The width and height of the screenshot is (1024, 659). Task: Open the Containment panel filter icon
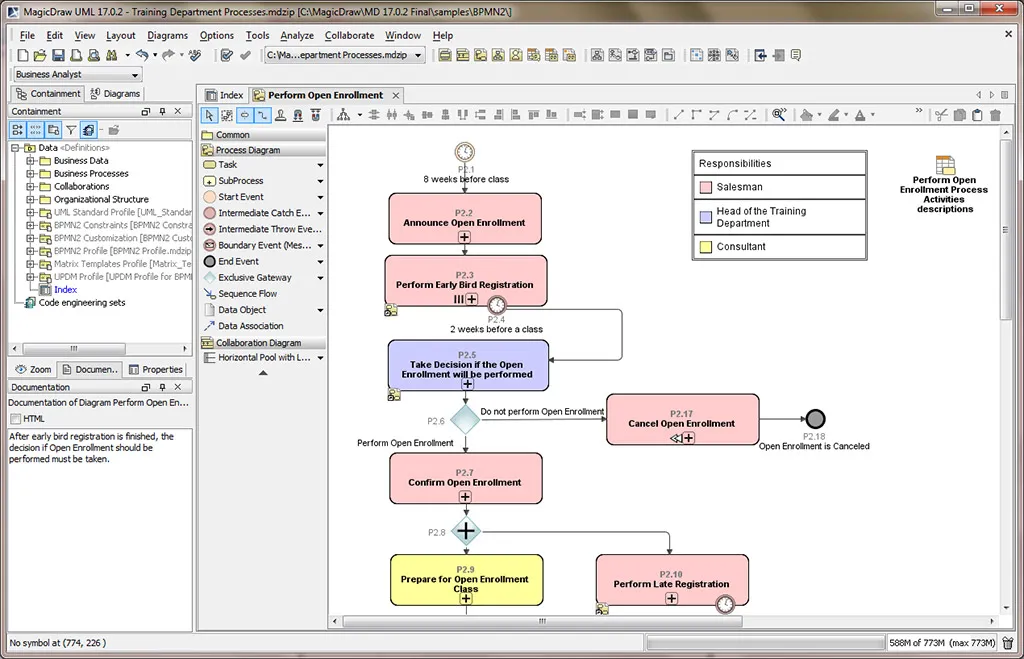(71, 131)
